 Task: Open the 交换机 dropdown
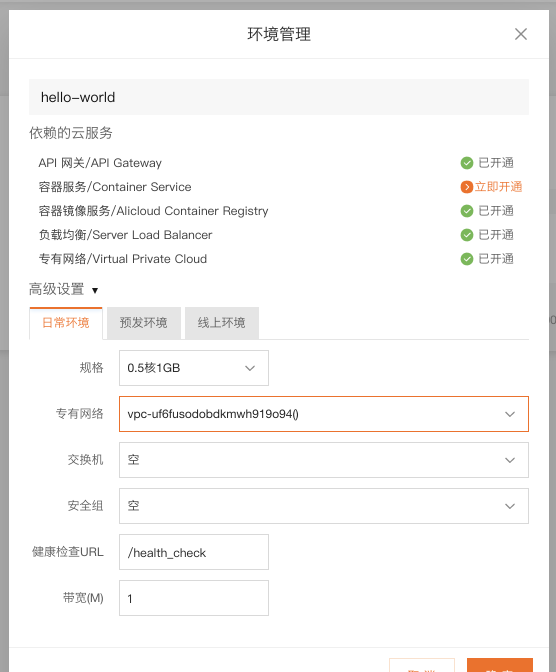(324, 460)
